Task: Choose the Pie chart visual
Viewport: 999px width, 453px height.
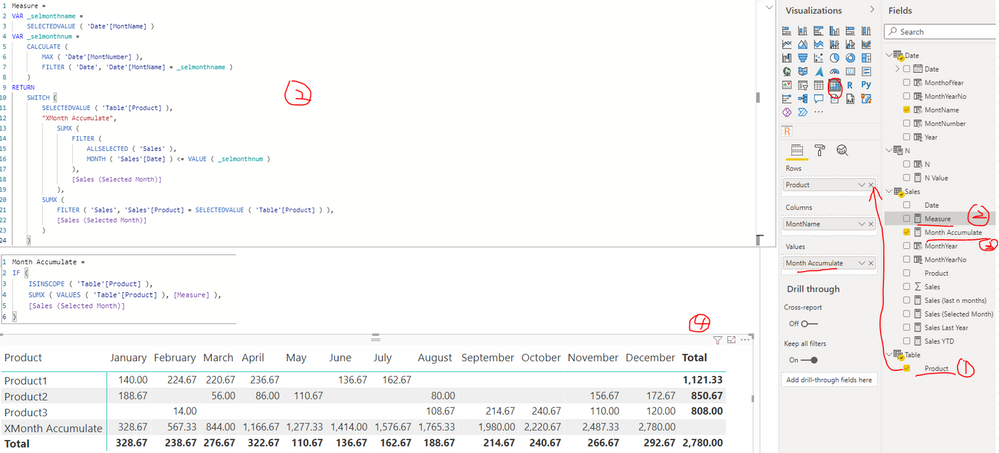Action: (835, 57)
